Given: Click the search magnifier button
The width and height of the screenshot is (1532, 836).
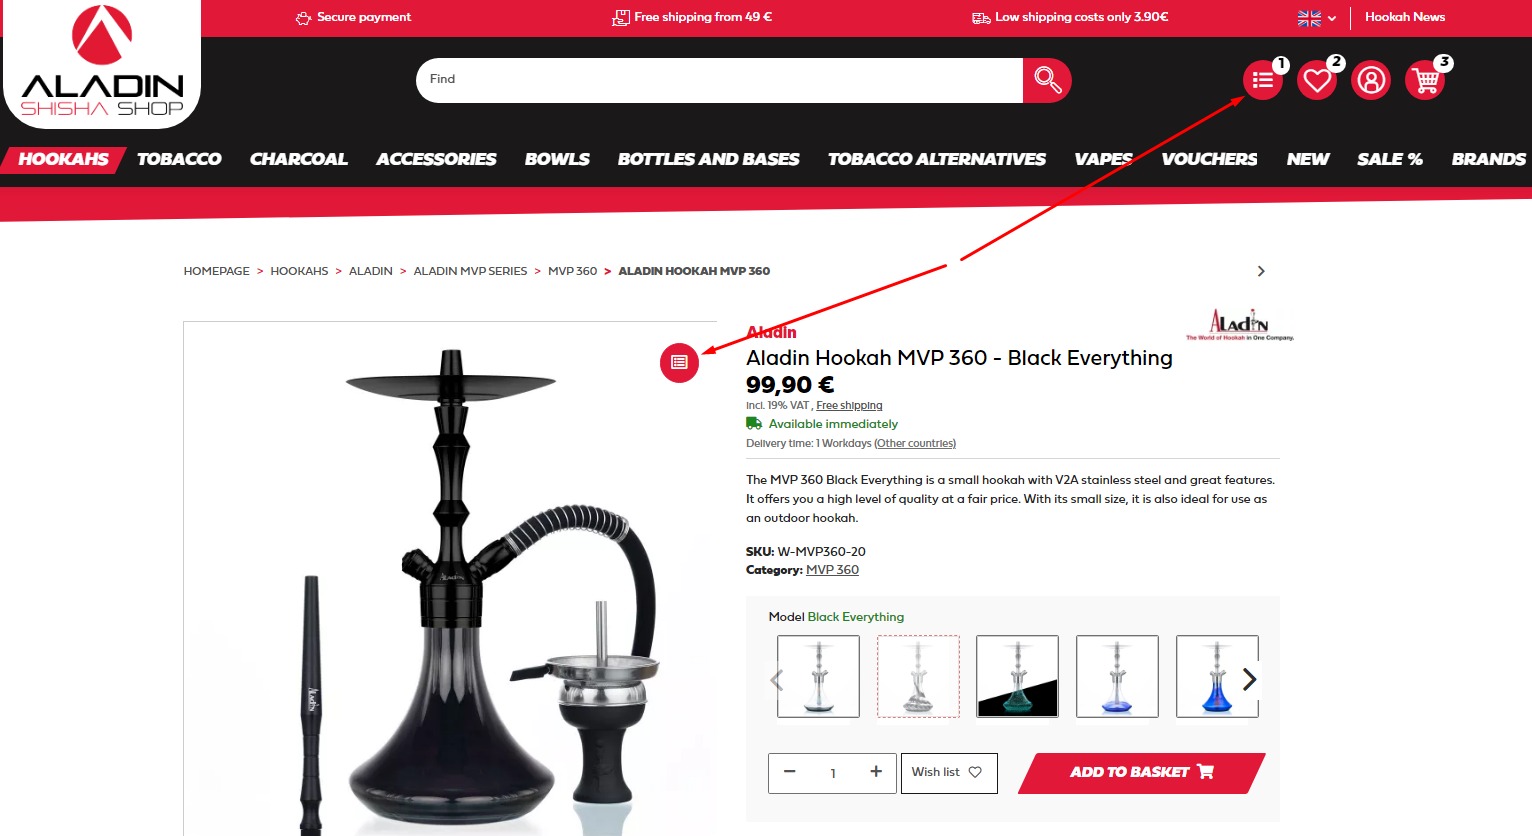Looking at the screenshot, I should click(1047, 80).
